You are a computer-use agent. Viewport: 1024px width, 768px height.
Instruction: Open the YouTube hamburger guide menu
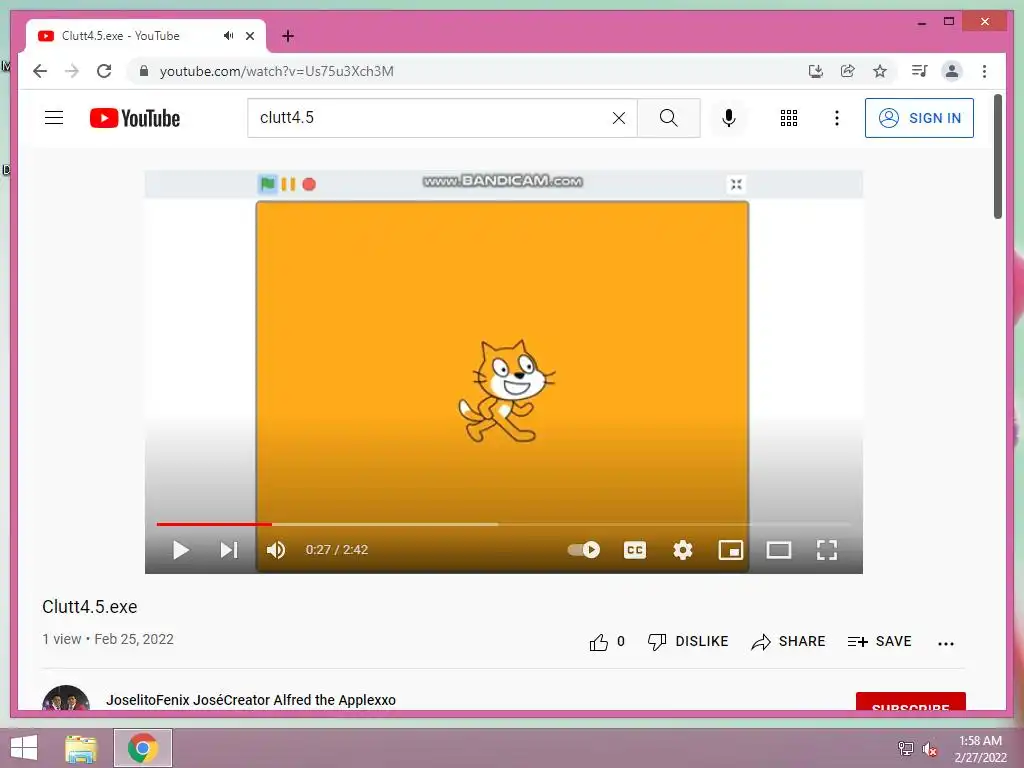click(x=54, y=118)
